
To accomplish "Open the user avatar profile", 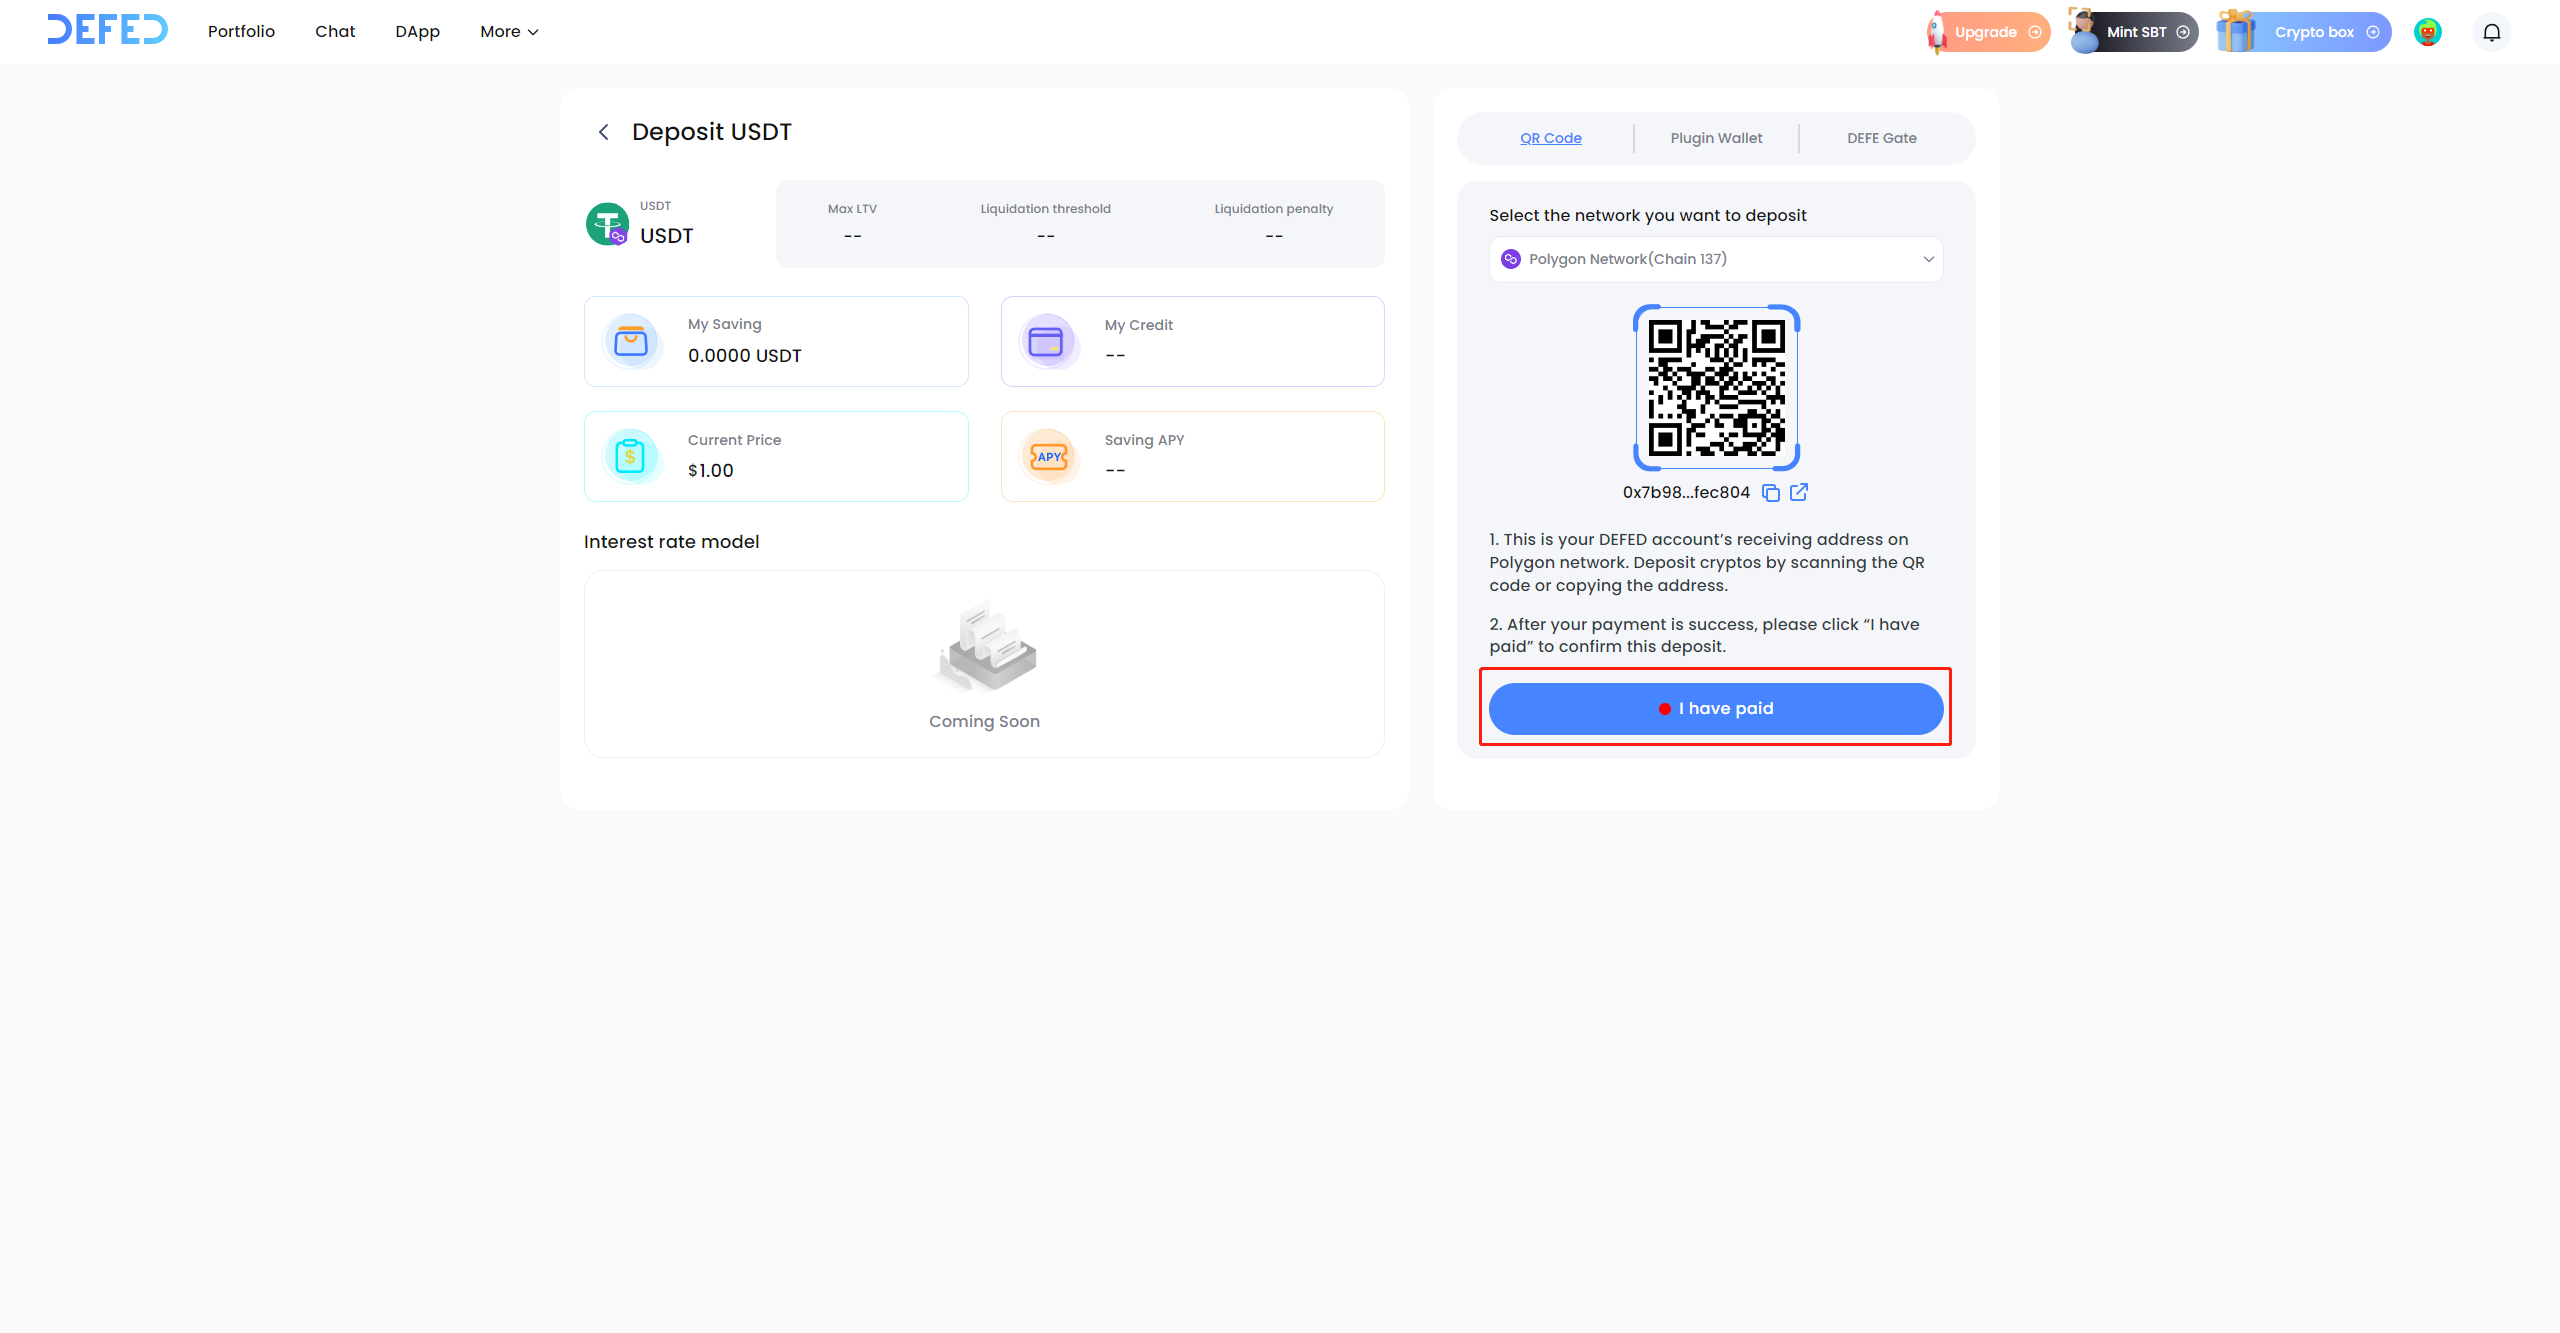I will tap(2427, 32).
